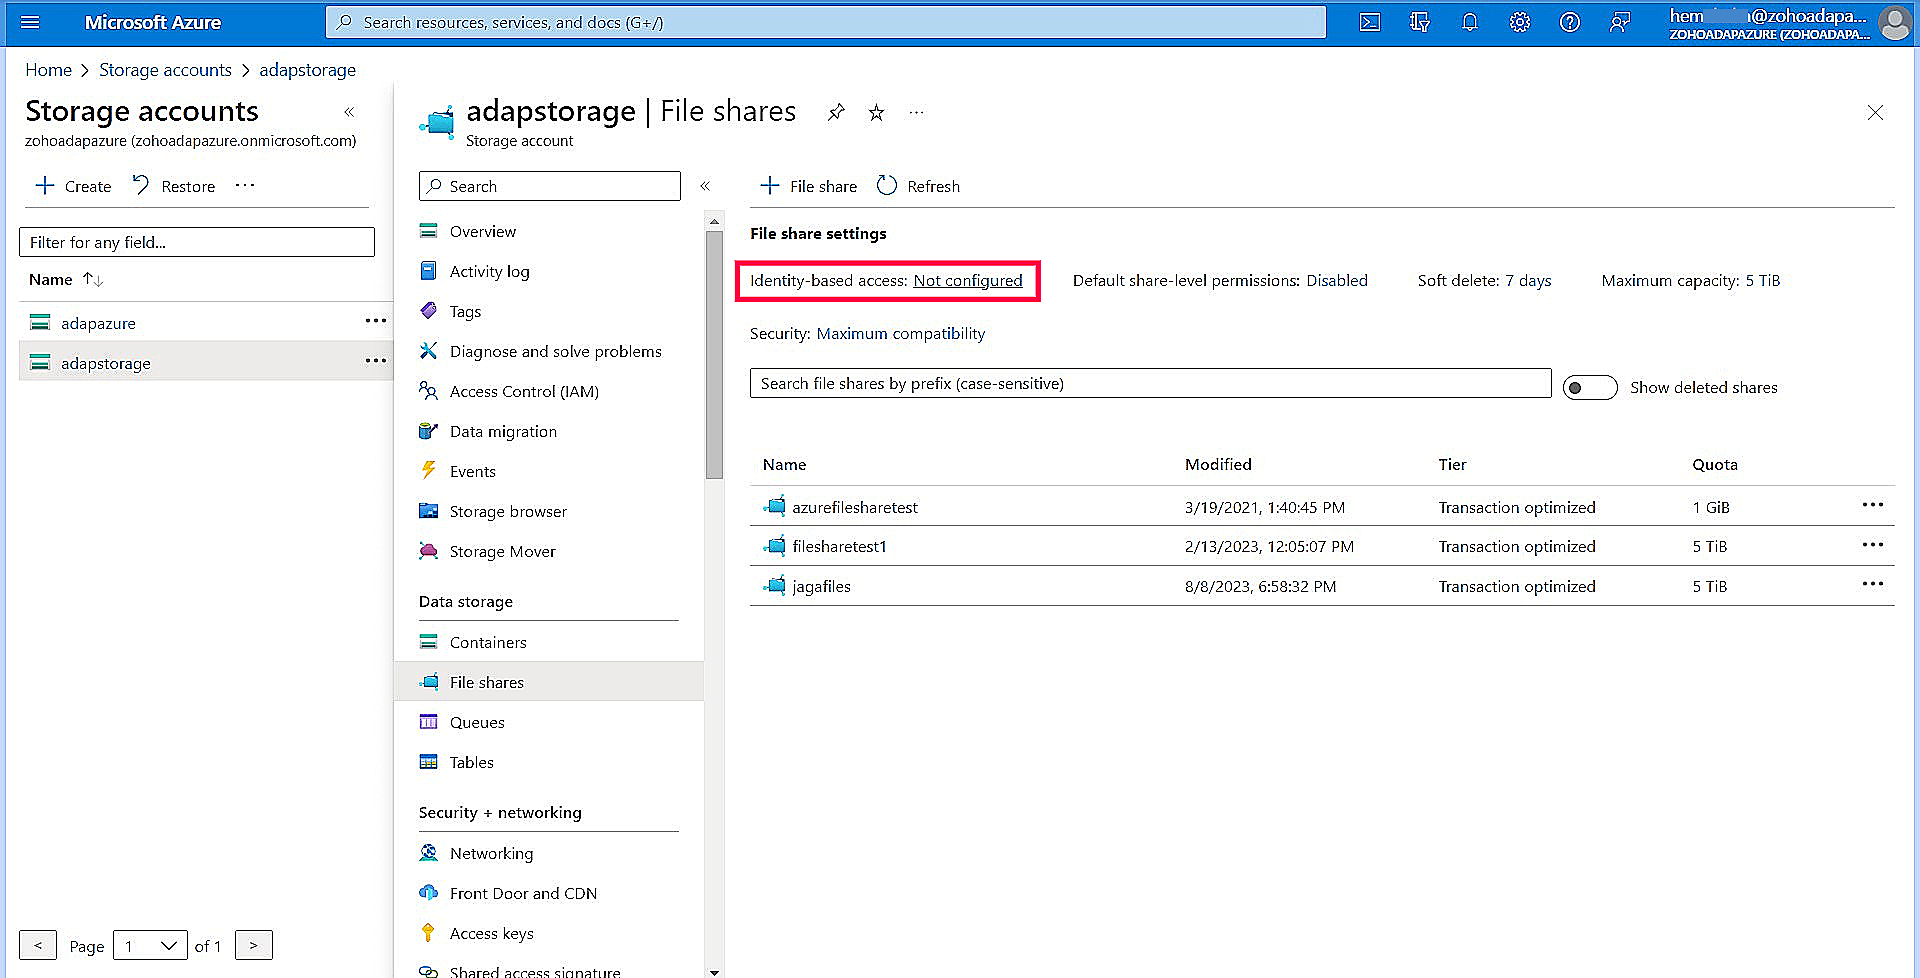
Task: Toggle Show deleted shares switch
Action: tap(1589, 388)
